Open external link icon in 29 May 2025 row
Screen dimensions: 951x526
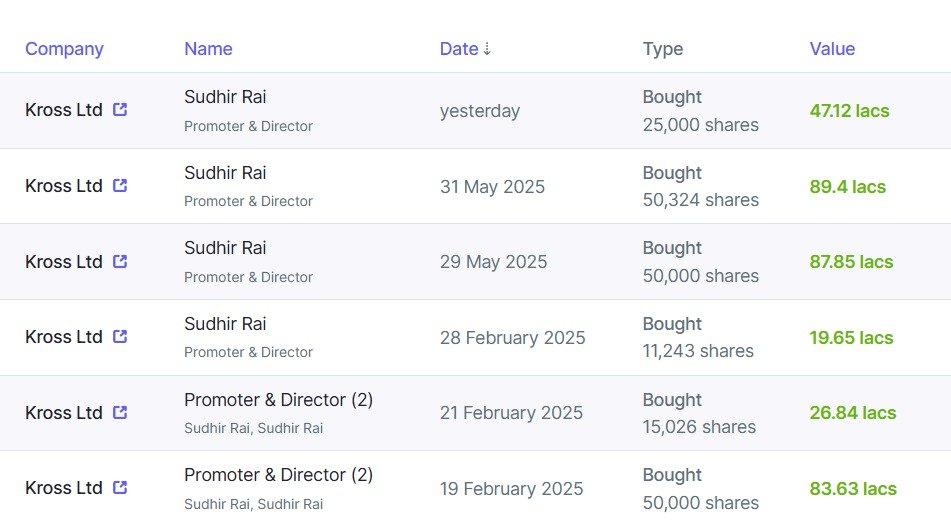point(120,261)
